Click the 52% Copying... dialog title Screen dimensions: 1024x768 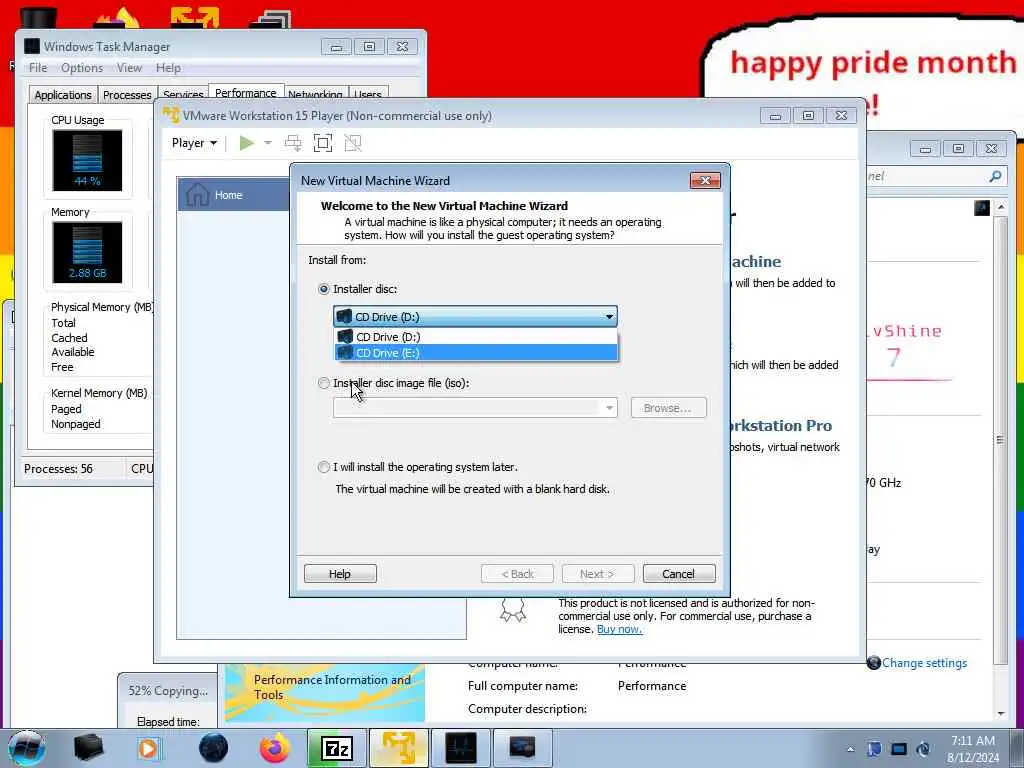pos(168,690)
